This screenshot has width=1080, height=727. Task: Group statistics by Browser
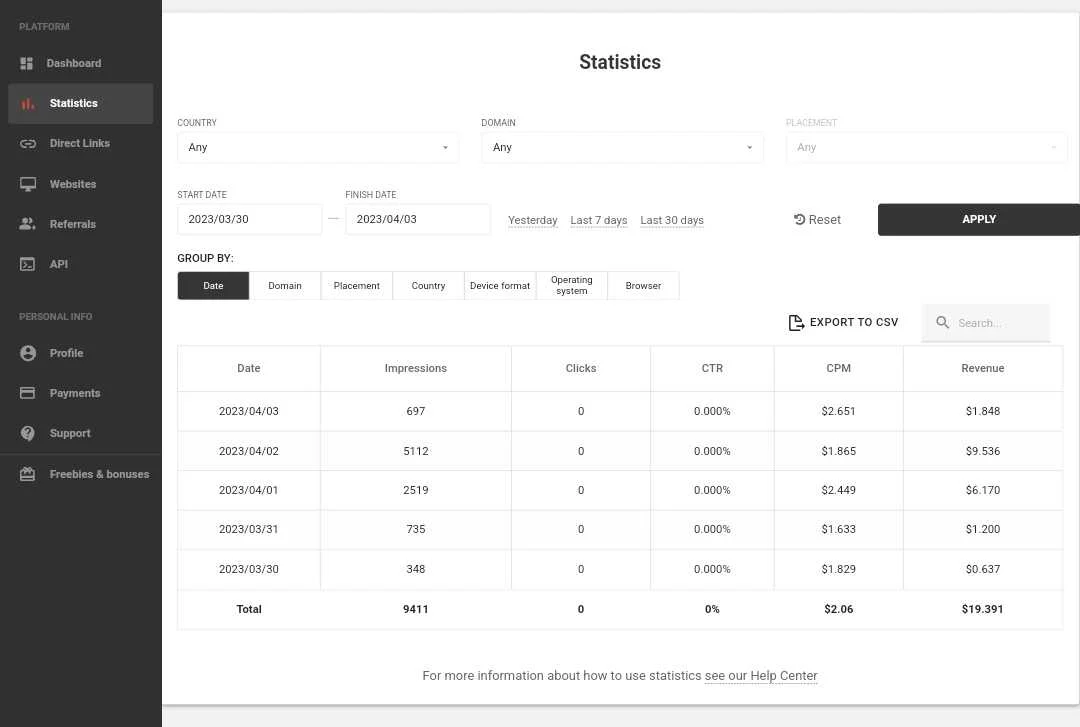click(x=643, y=285)
